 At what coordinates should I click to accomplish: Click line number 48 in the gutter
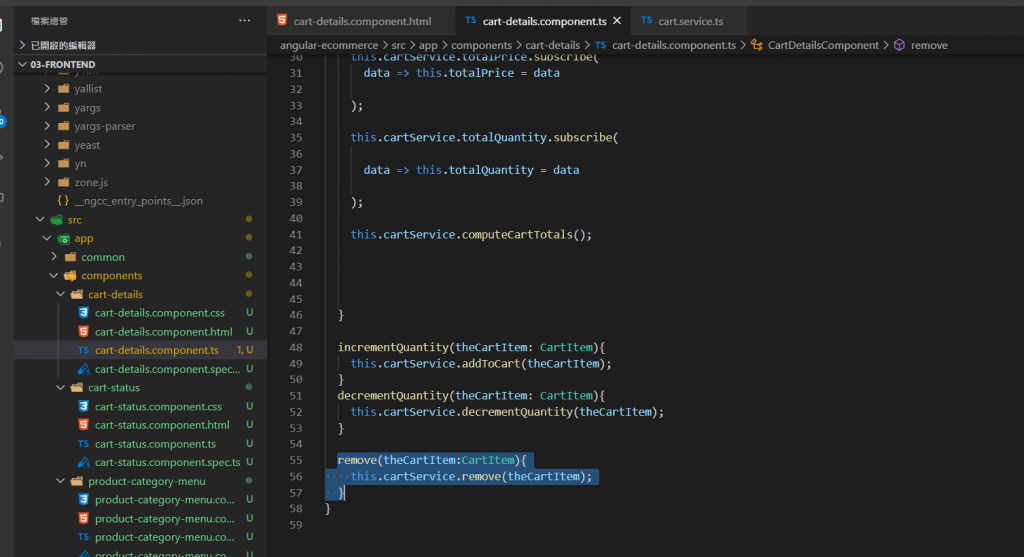tap(296, 347)
